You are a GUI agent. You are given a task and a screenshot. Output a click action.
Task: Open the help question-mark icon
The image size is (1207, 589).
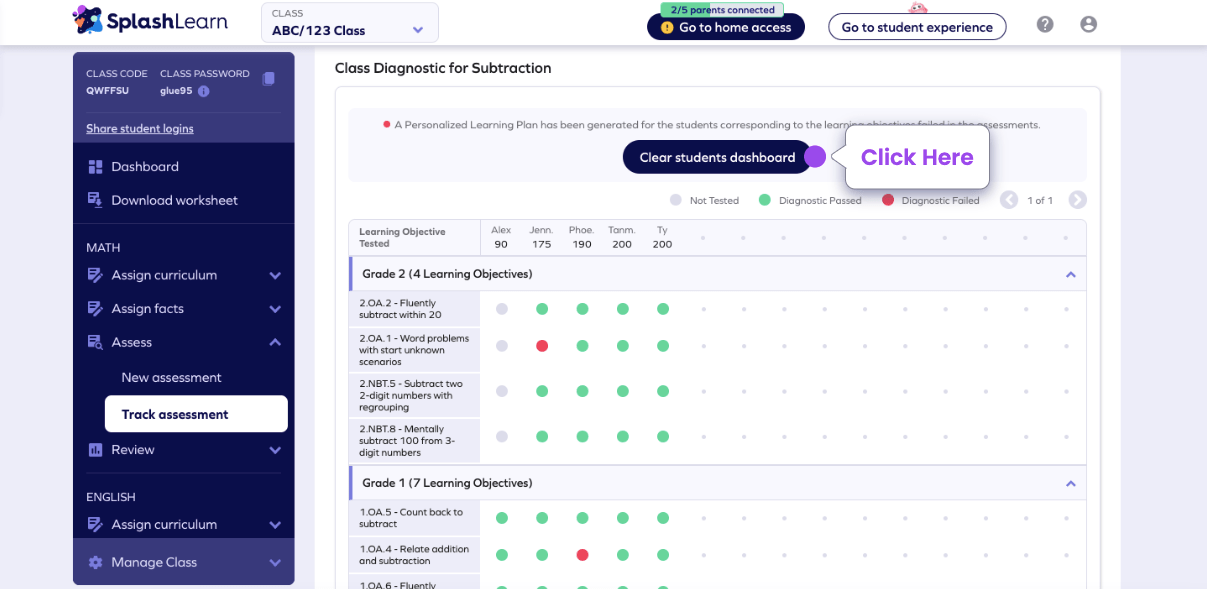pyautogui.click(x=1044, y=23)
